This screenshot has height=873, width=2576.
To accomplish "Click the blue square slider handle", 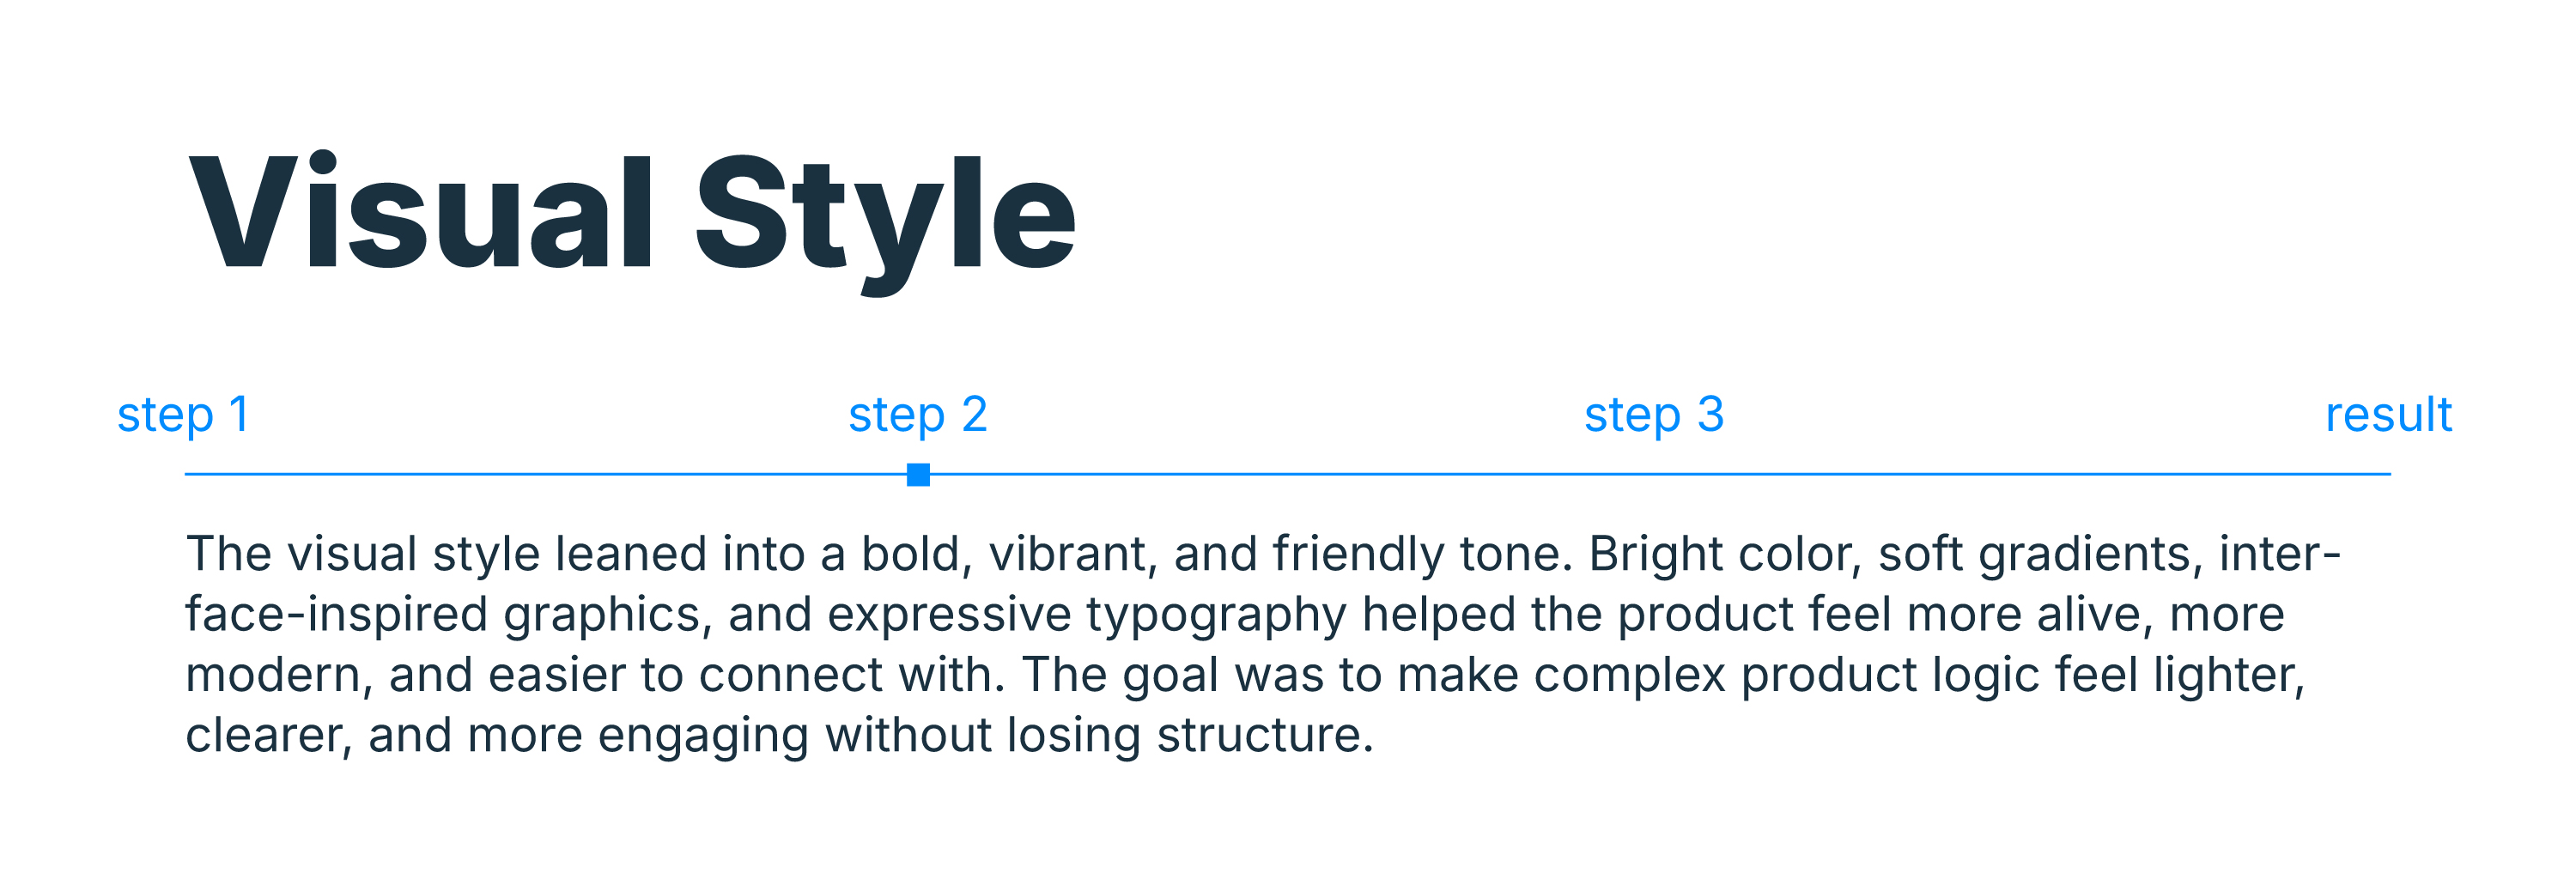I will (918, 474).
